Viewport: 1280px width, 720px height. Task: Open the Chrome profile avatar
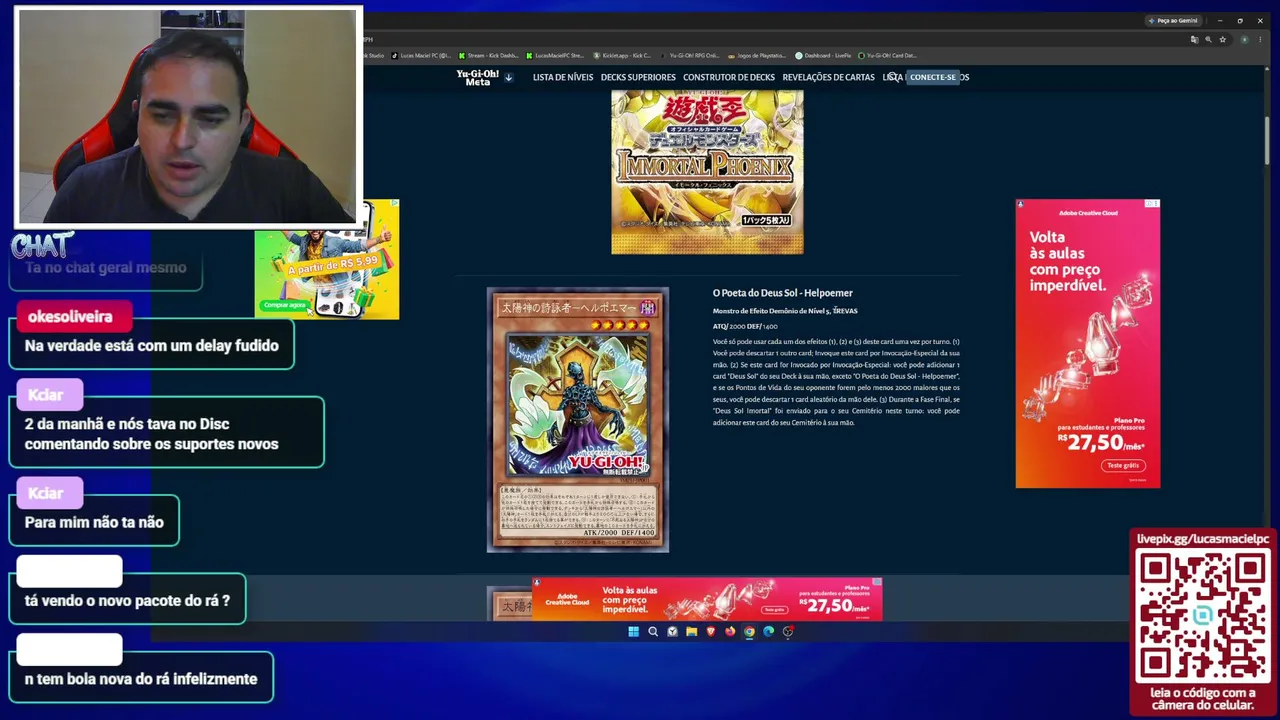(1244, 40)
